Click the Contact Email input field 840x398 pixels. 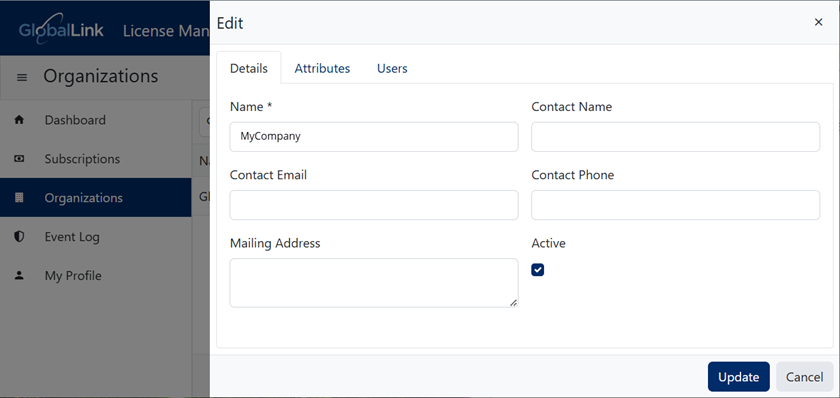tap(373, 205)
